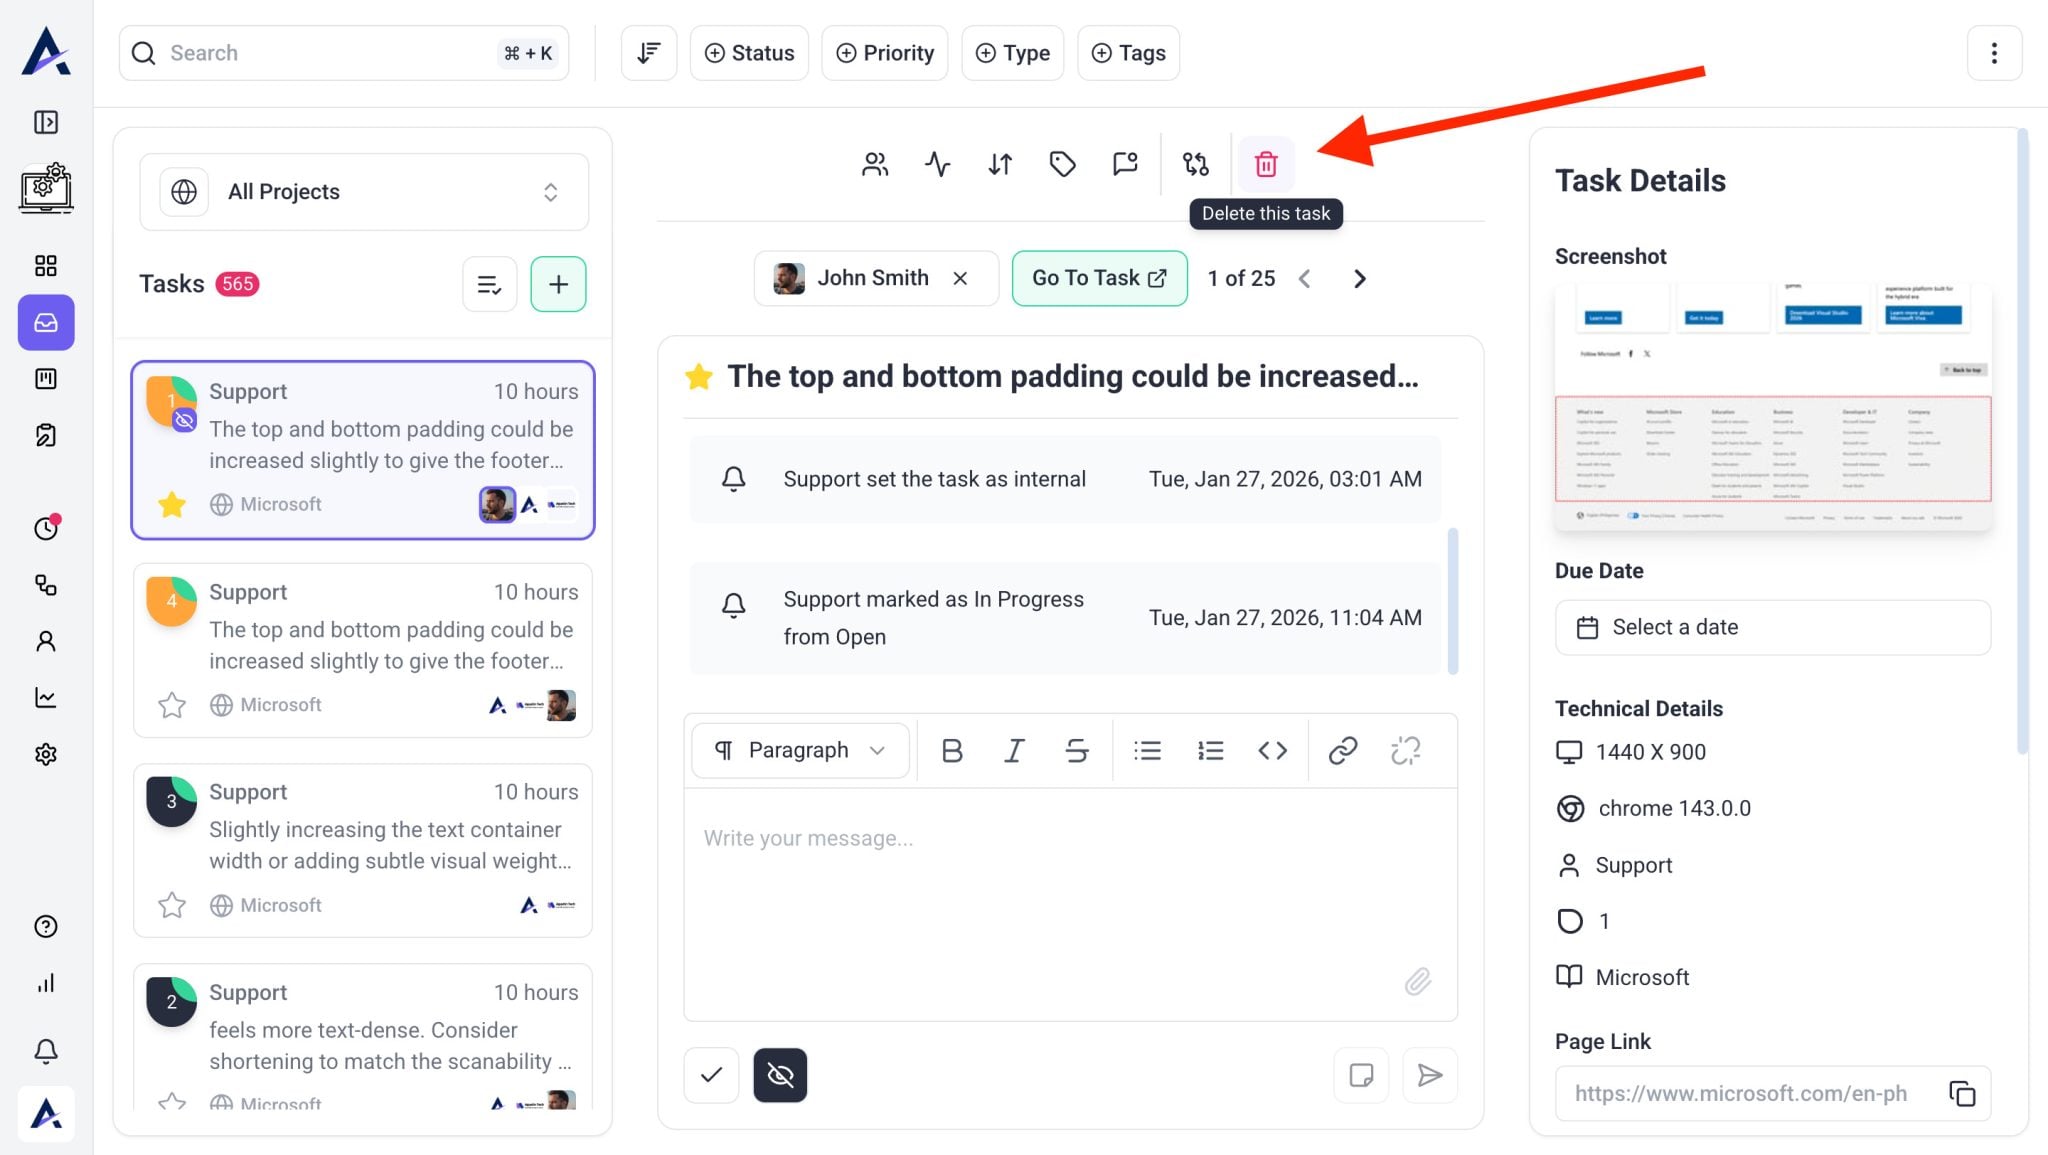This screenshot has width=2048, height=1155.
Task: Click the green add new task button
Action: point(558,284)
